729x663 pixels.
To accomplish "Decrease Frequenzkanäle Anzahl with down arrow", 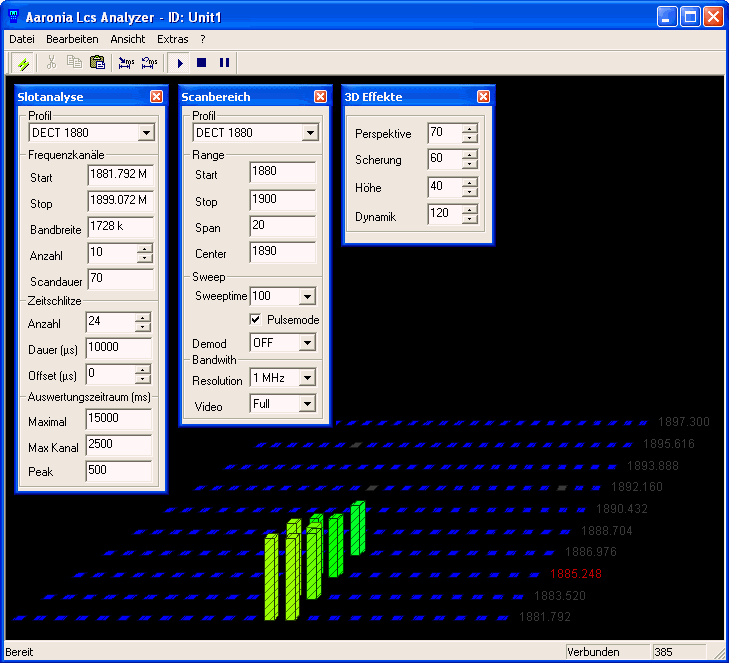I will 145,258.
